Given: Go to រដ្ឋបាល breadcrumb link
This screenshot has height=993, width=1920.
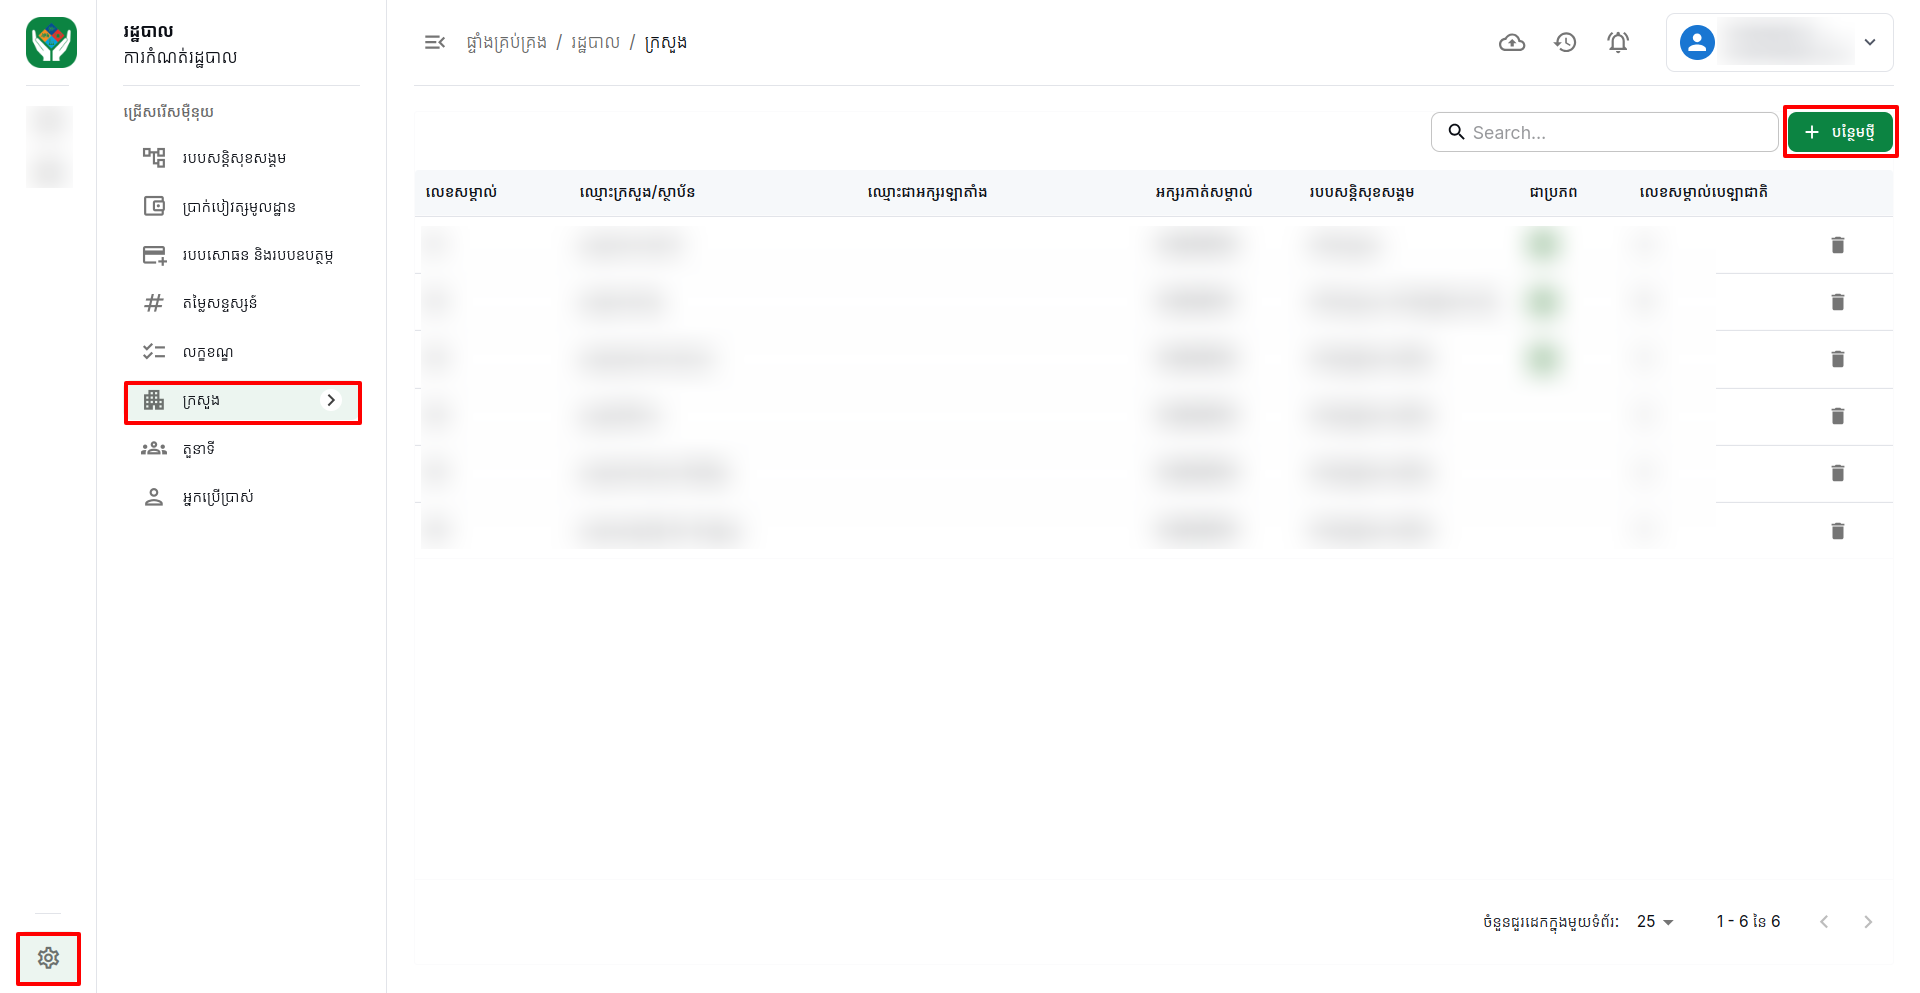Looking at the screenshot, I should [x=595, y=42].
